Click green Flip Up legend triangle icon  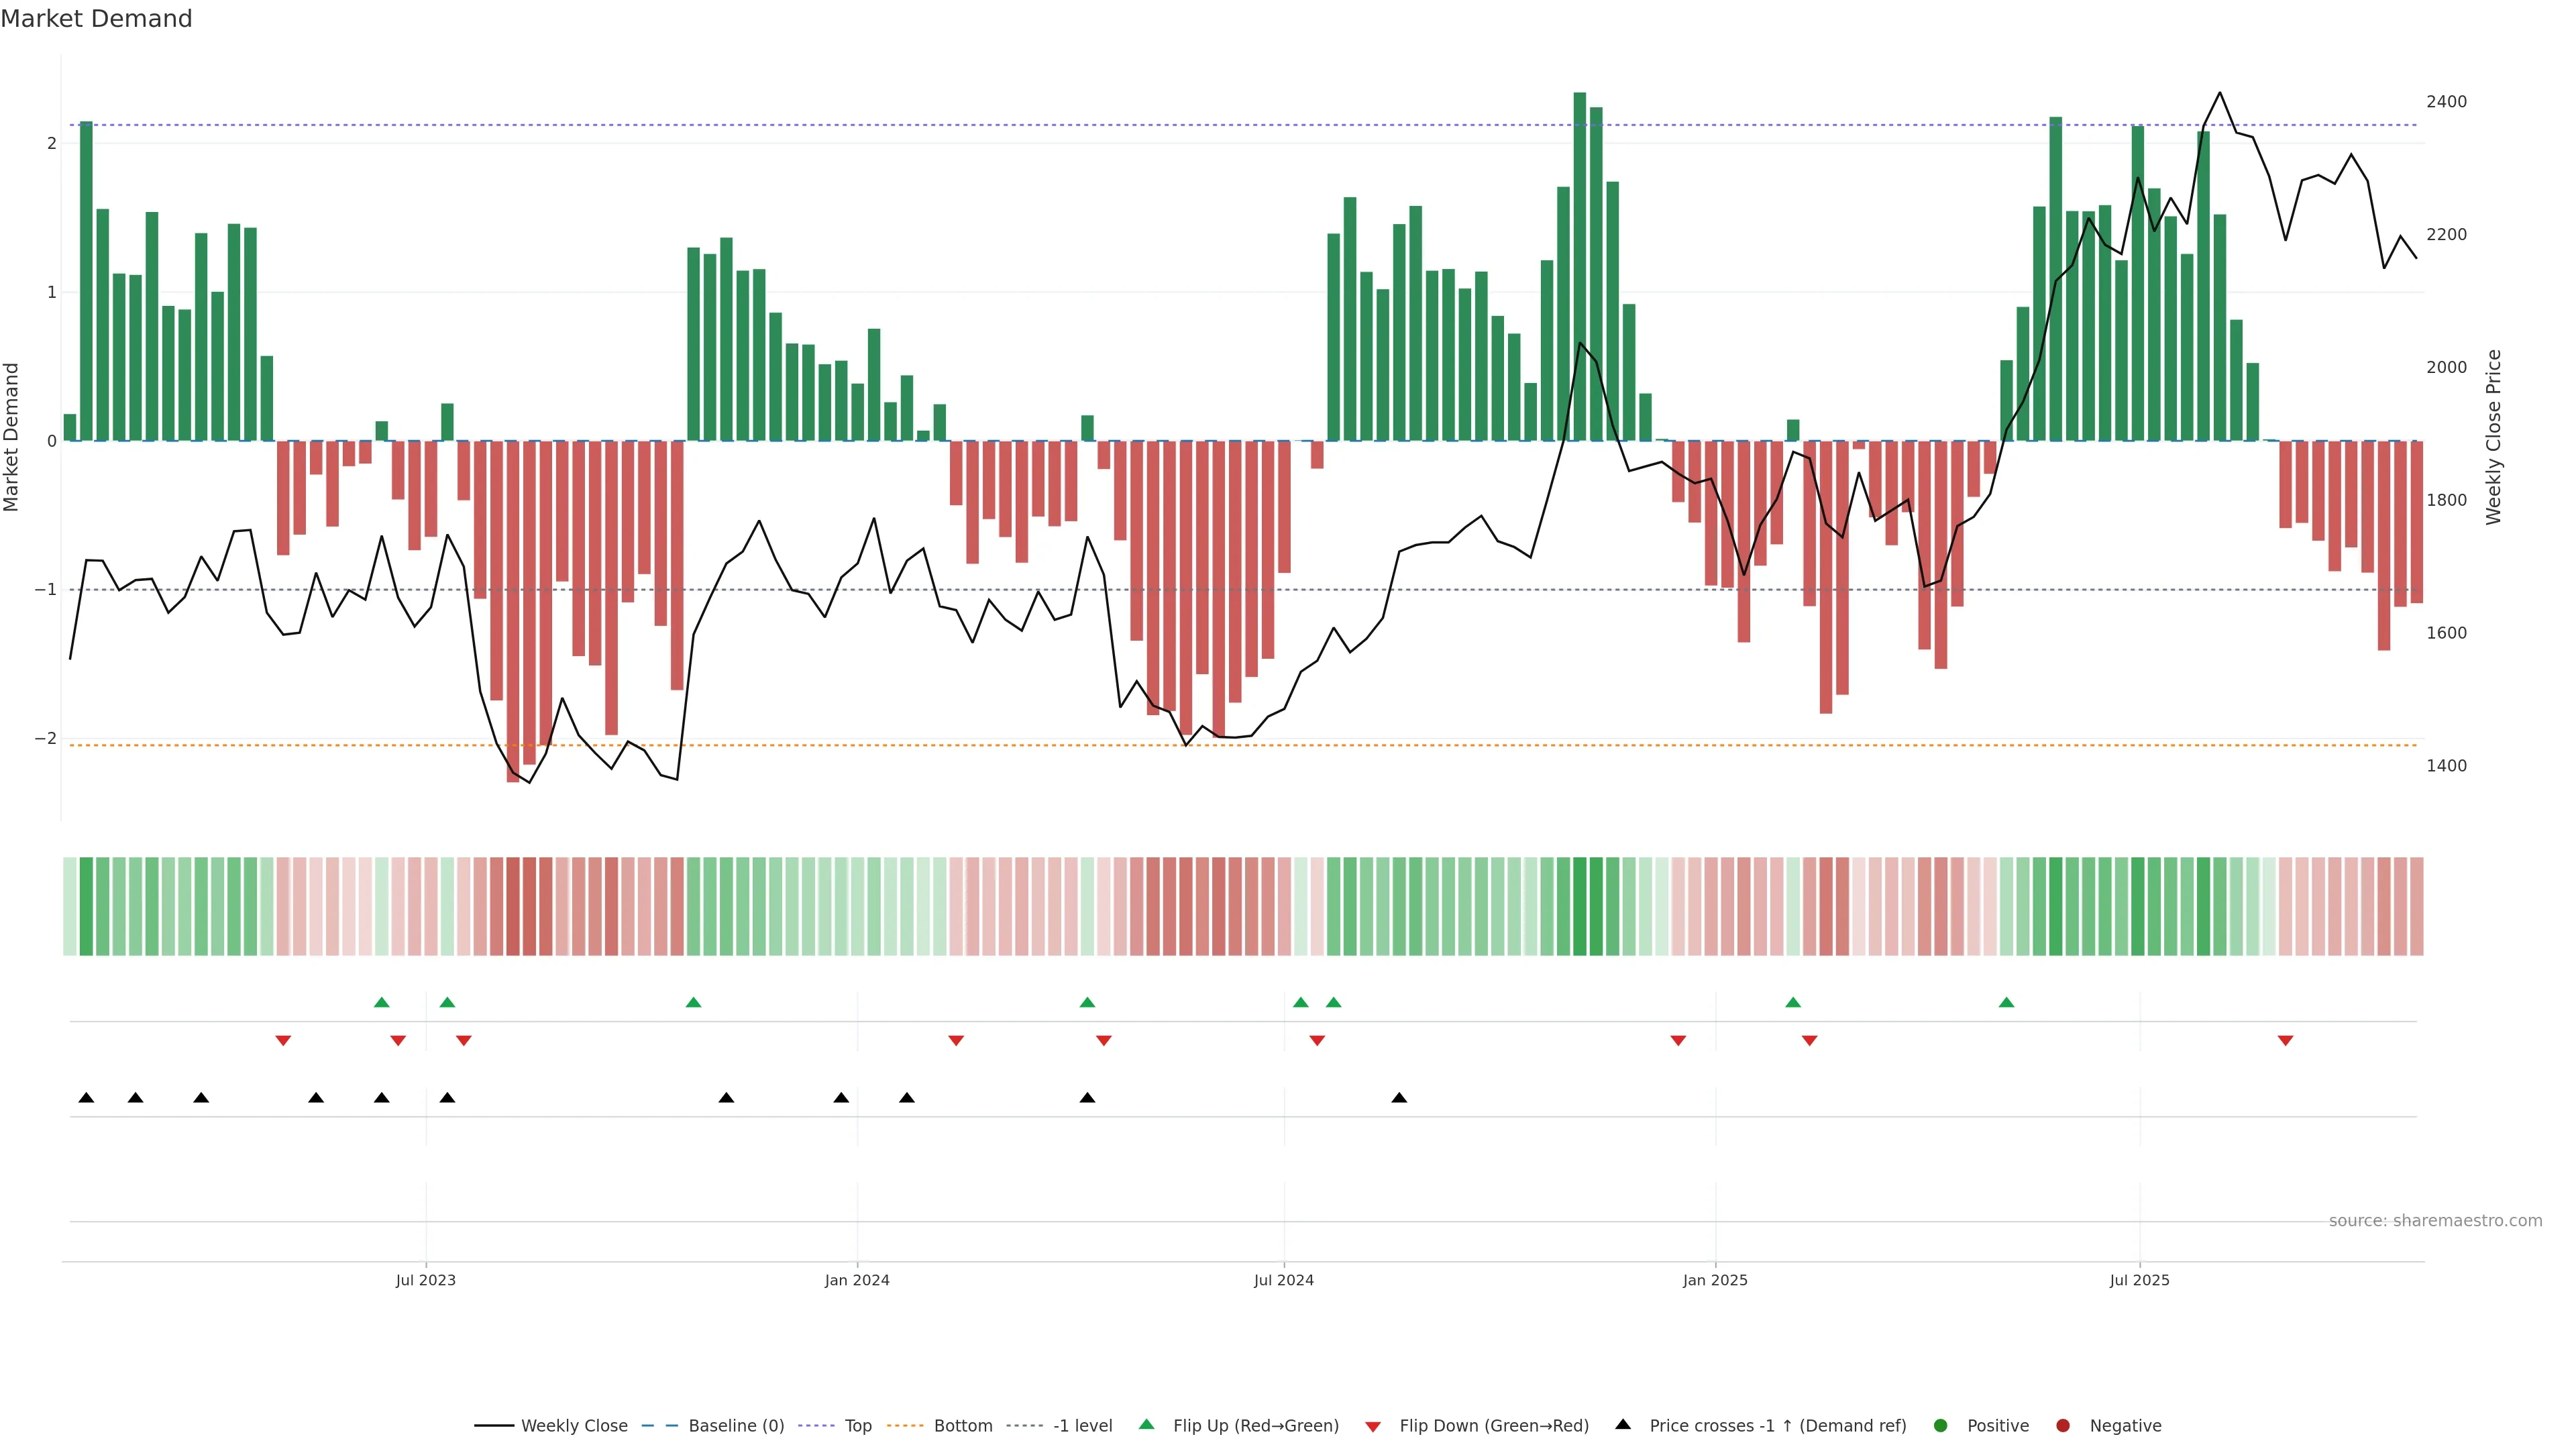[1147, 1425]
